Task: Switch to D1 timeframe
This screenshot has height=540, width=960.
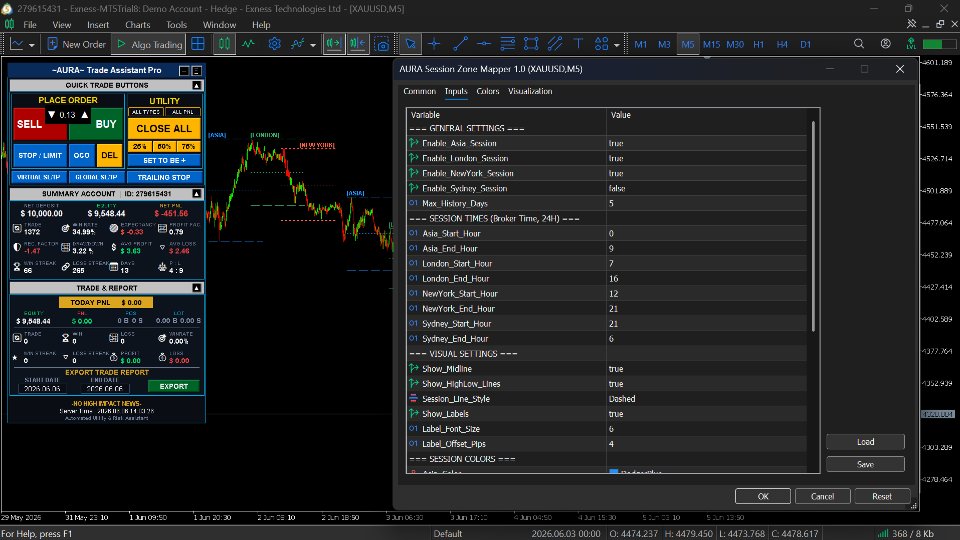Action: pos(805,44)
